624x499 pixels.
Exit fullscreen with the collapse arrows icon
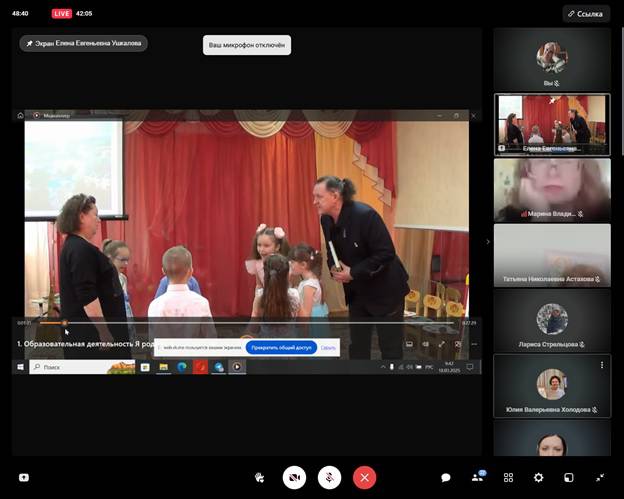(x=600, y=478)
